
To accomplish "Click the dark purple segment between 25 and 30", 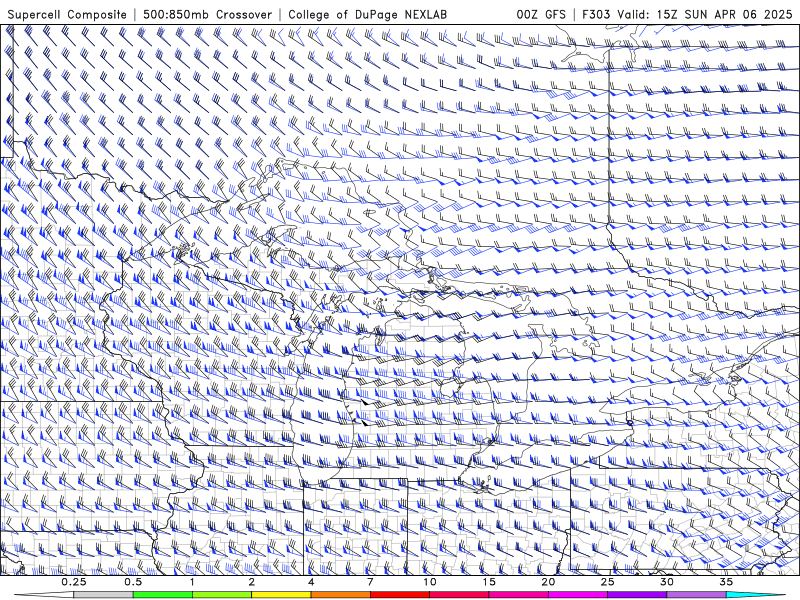I will coord(637,595).
